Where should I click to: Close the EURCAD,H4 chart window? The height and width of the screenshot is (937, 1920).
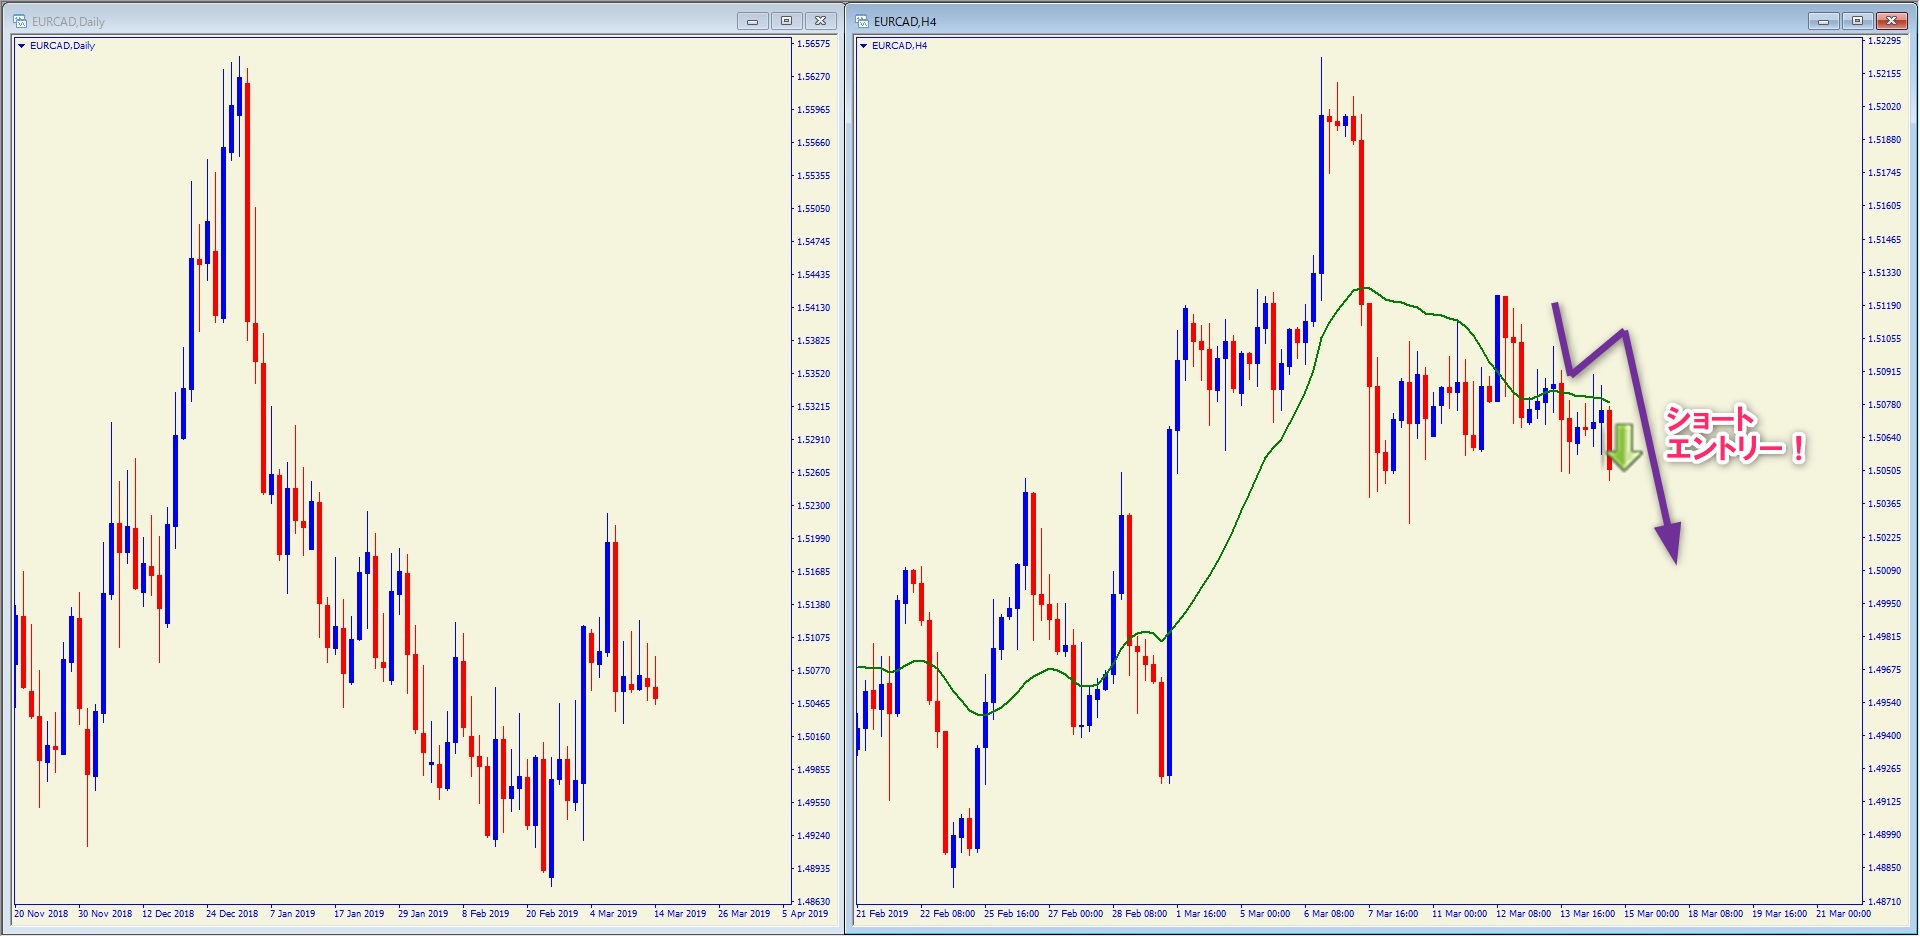click(x=1892, y=21)
